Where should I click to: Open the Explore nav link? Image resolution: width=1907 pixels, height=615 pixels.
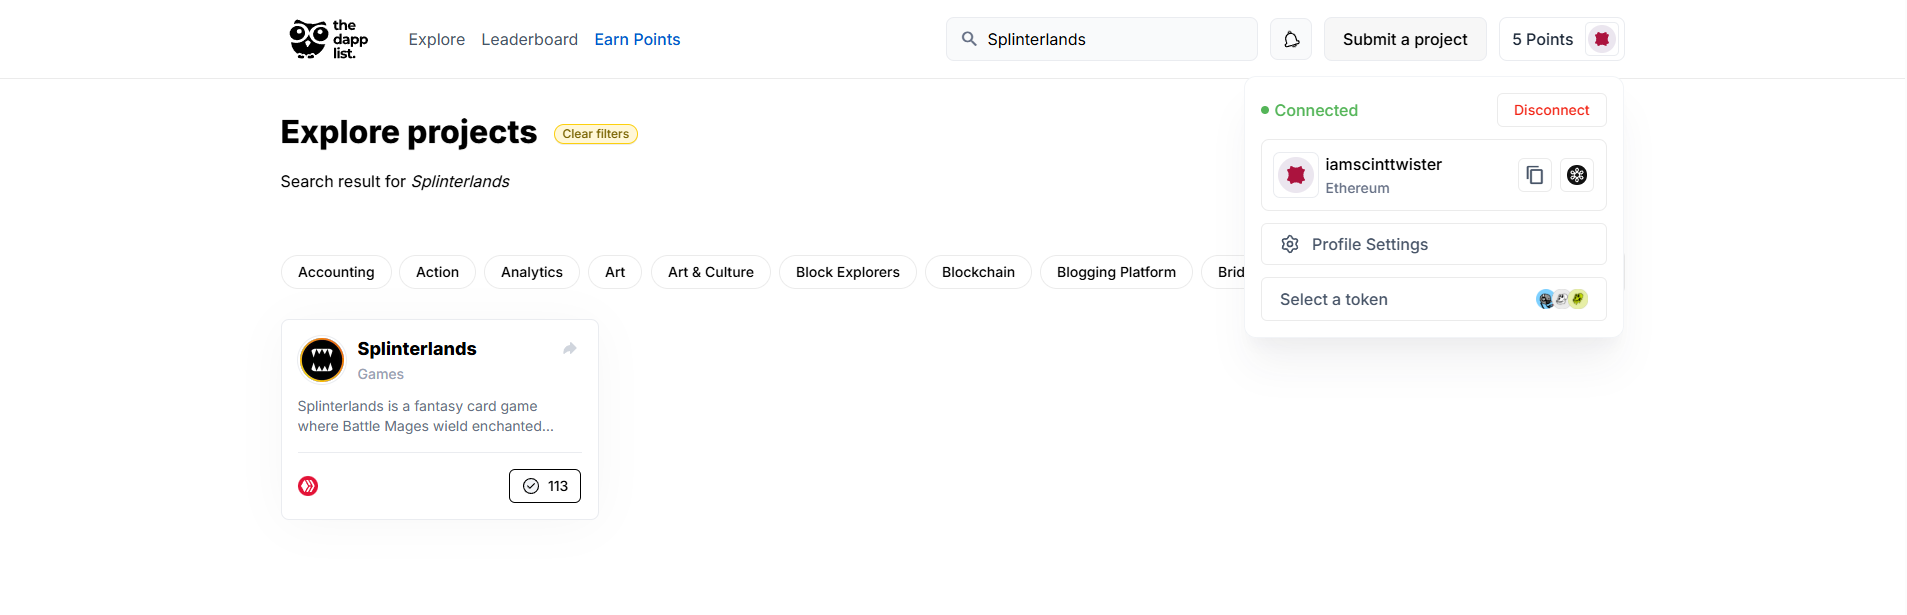437,39
